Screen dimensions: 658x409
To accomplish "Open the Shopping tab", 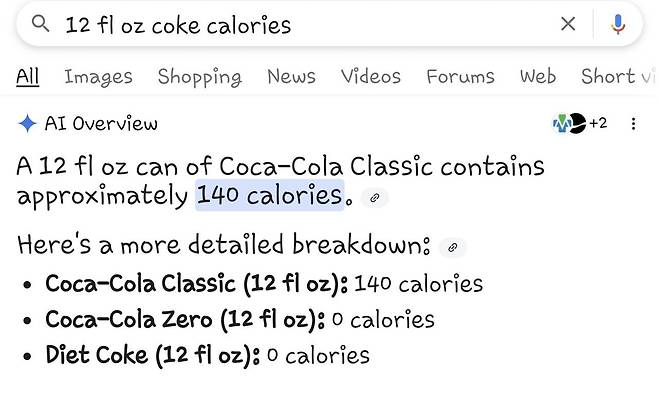I will (199, 76).
